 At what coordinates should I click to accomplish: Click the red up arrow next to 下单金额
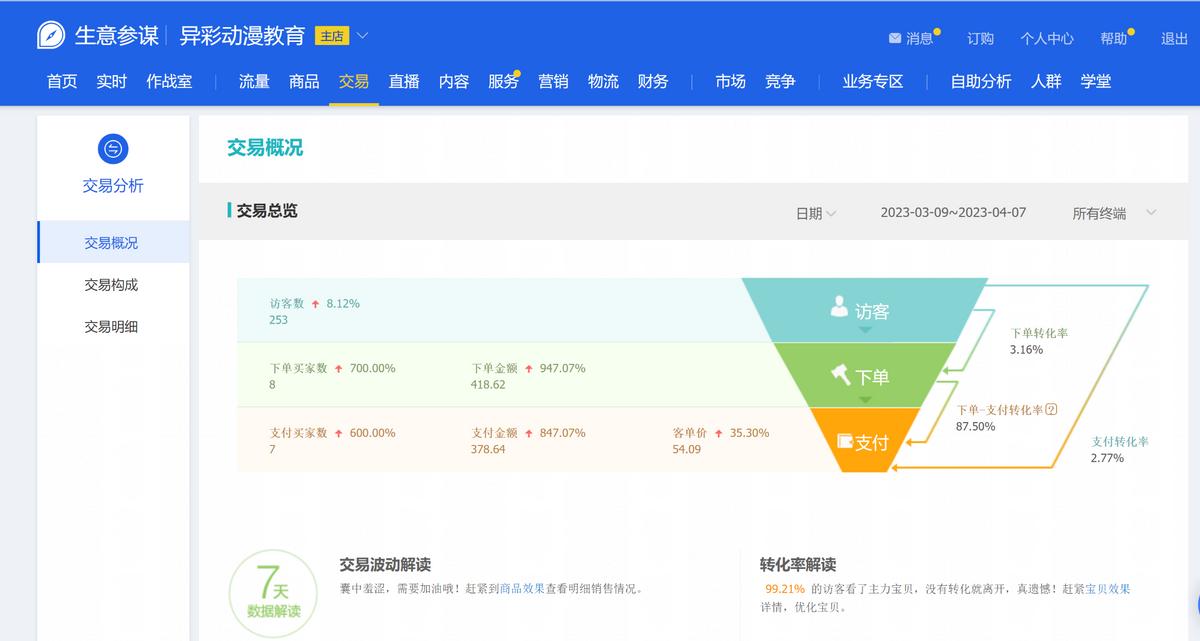coord(529,368)
